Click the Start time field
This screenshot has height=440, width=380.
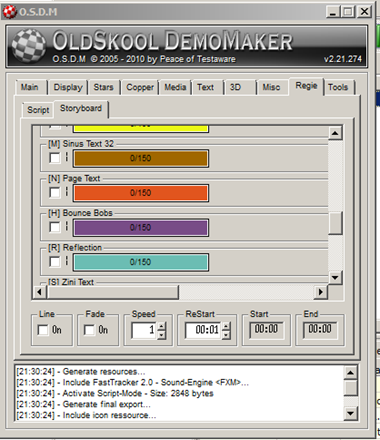266,330
